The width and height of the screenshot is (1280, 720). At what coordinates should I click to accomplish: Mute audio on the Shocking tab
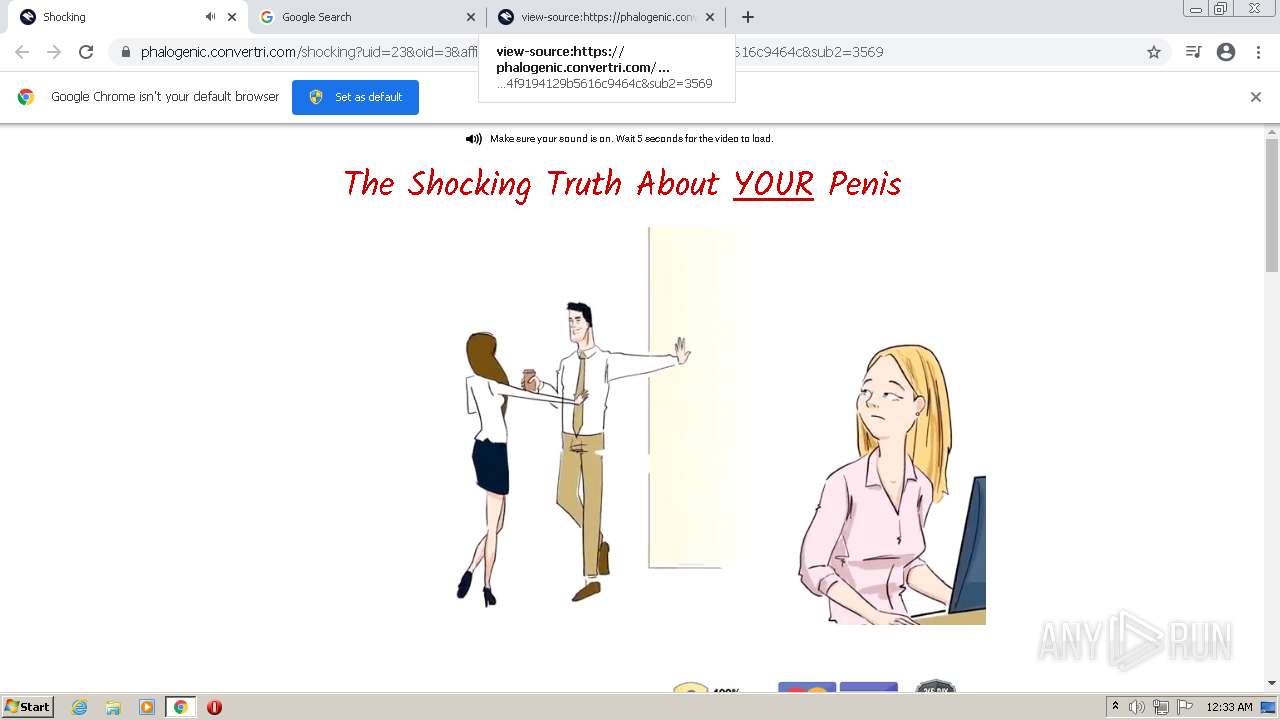click(x=210, y=17)
